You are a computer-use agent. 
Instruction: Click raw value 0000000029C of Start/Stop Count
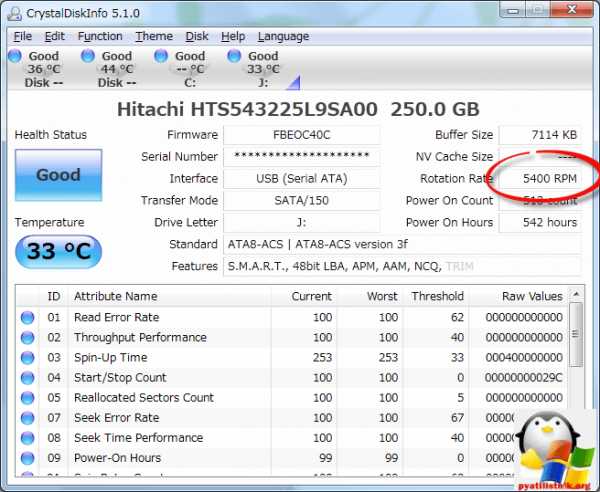[x=523, y=378]
